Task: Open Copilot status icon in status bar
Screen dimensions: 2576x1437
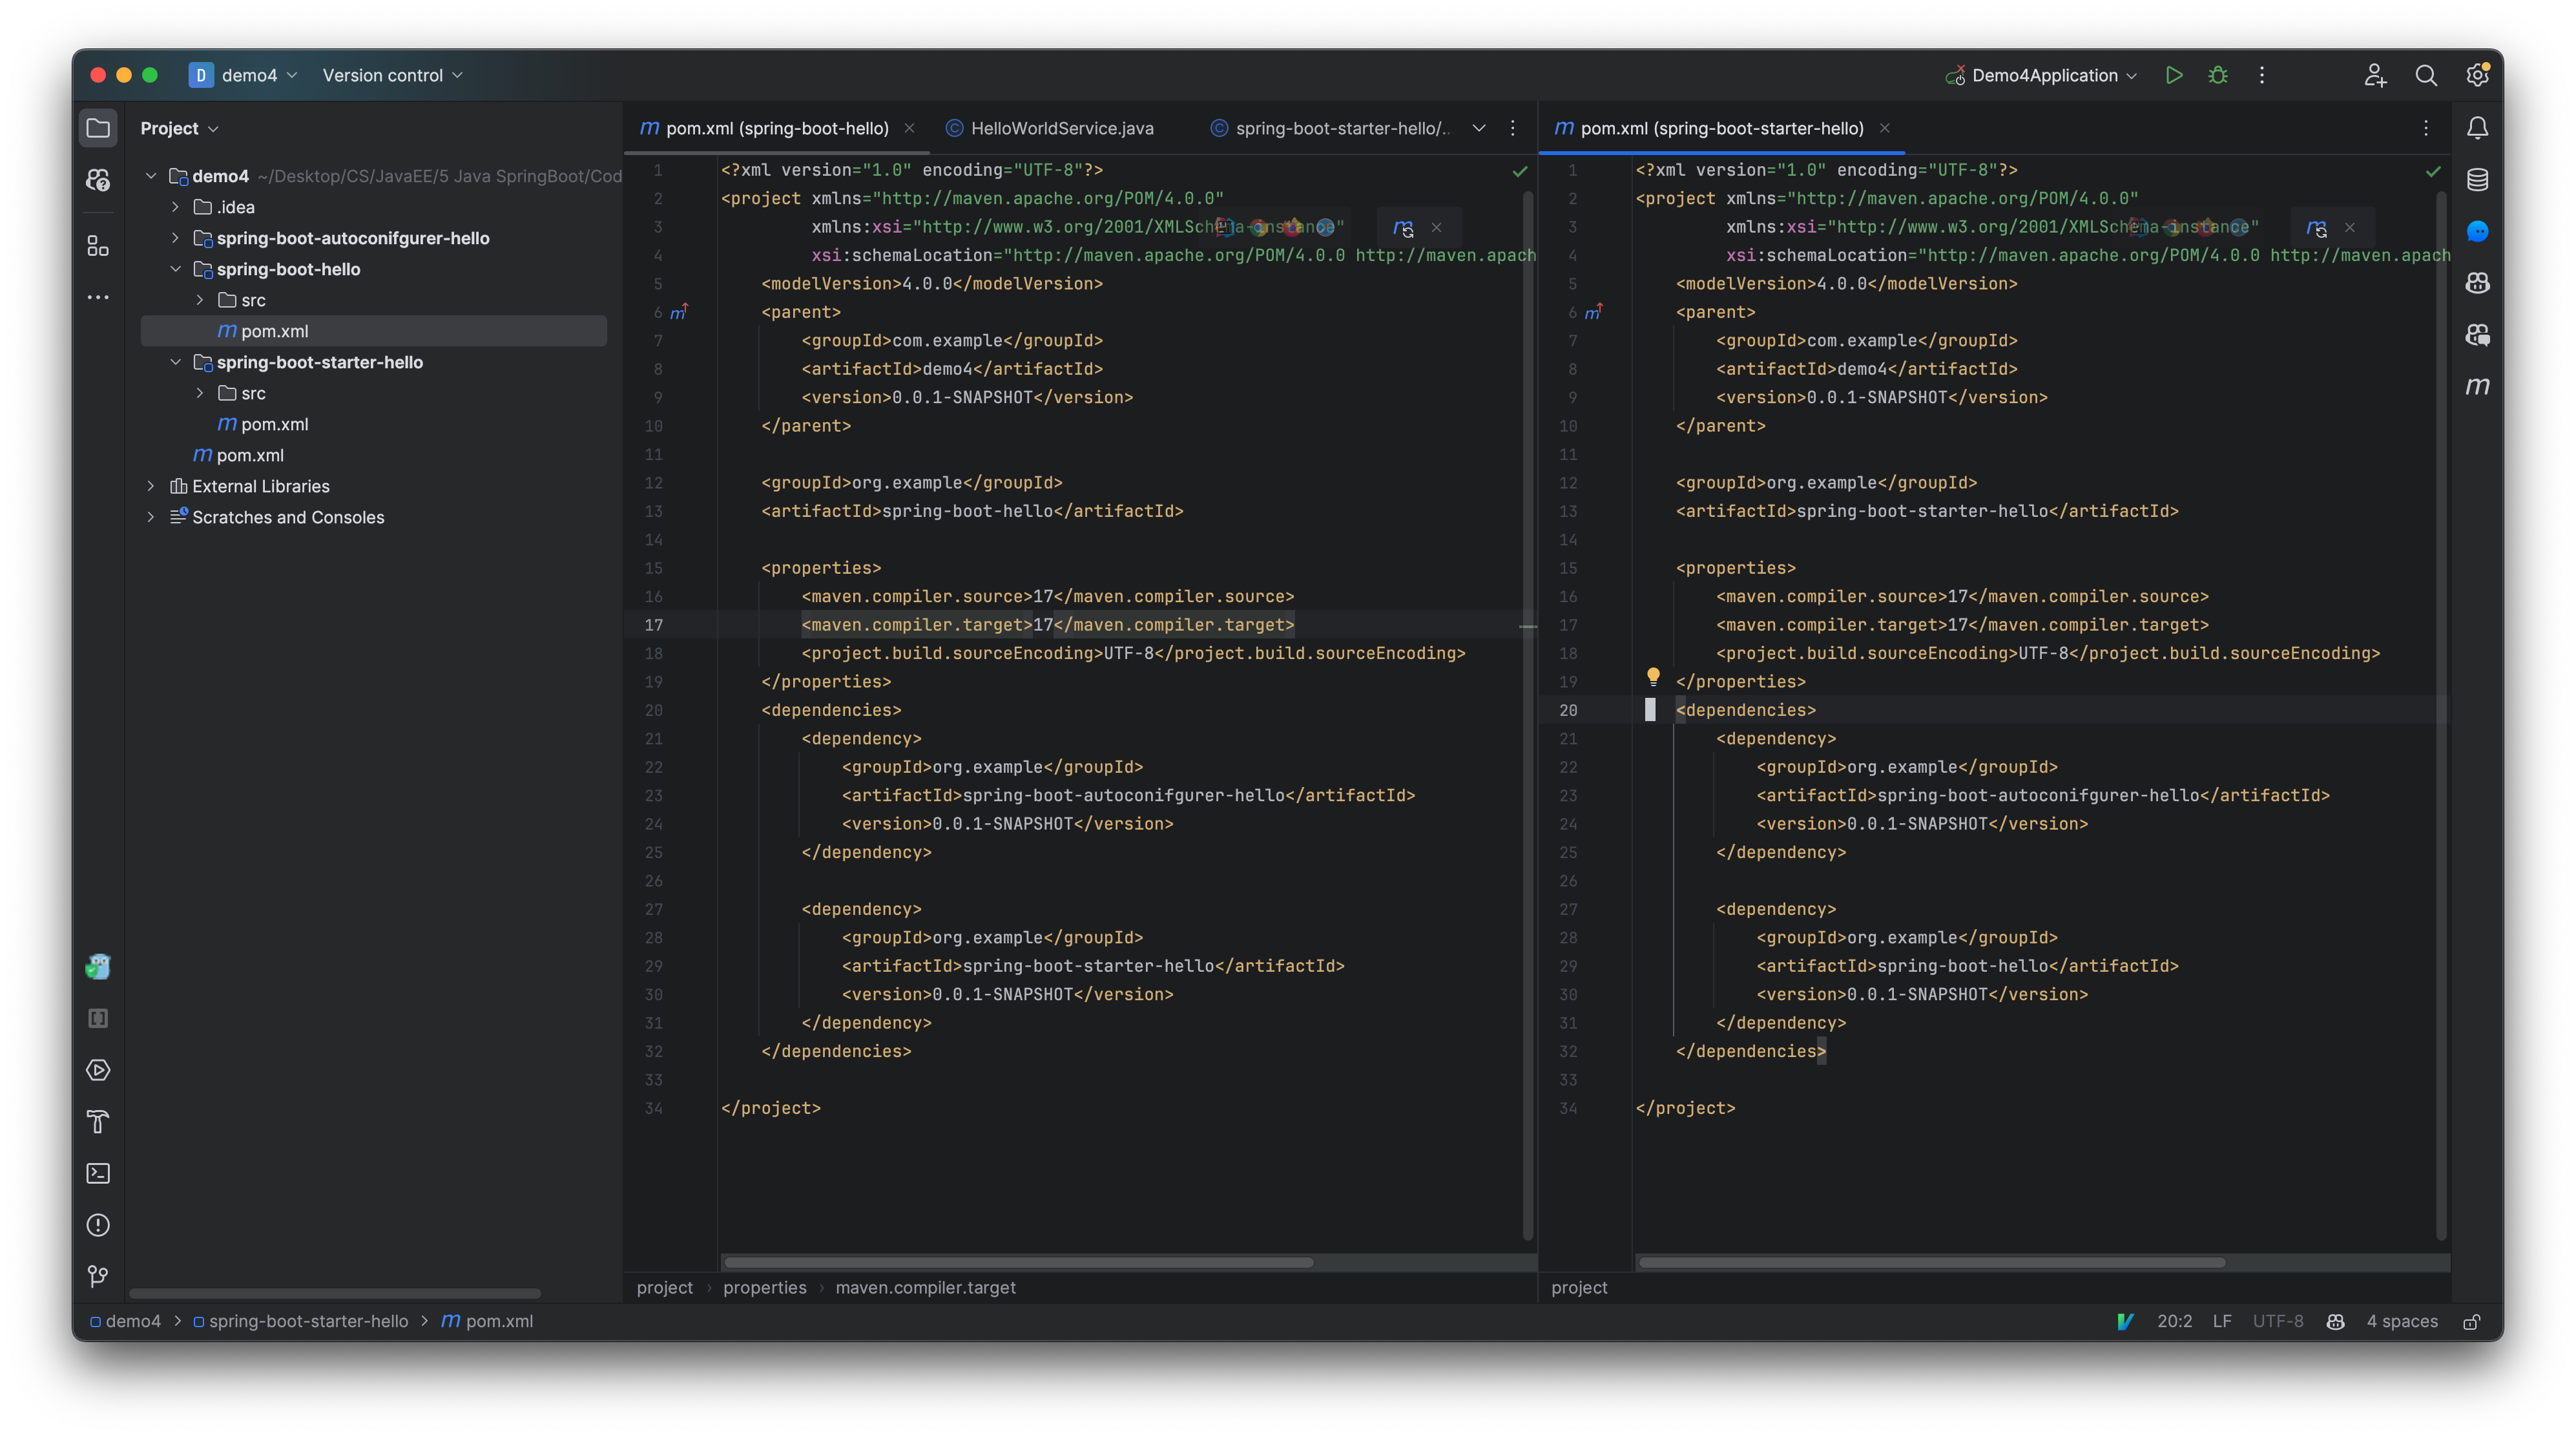Action: pos(2336,1321)
